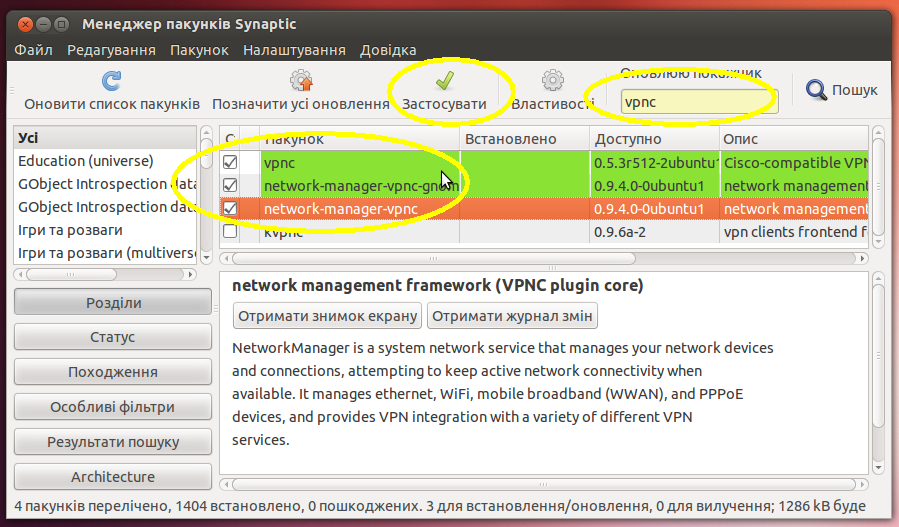
Task: Click the Статус filter button
Action: point(113,337)
